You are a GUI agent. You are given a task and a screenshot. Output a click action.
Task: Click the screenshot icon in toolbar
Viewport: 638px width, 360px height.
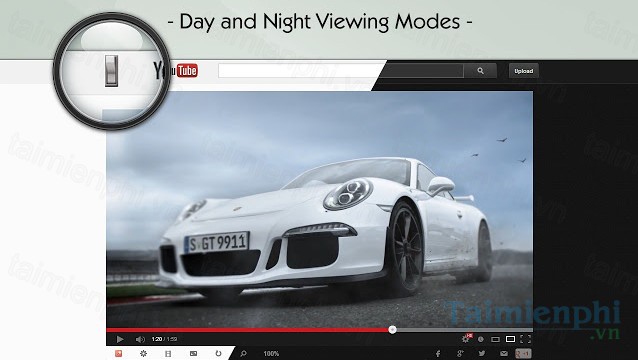(x=193, y=353)
